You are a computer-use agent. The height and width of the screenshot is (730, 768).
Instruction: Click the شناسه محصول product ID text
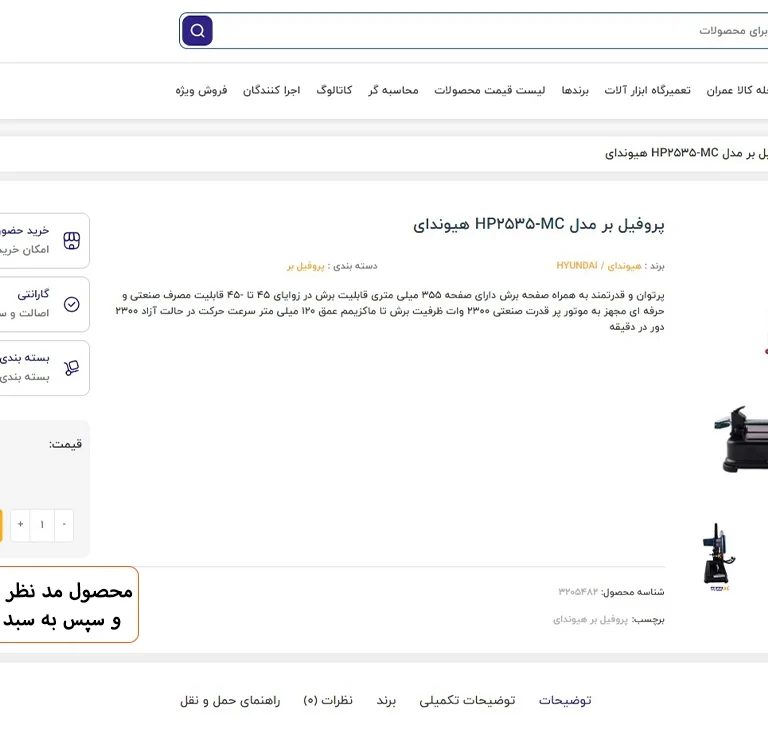[611, 592]
